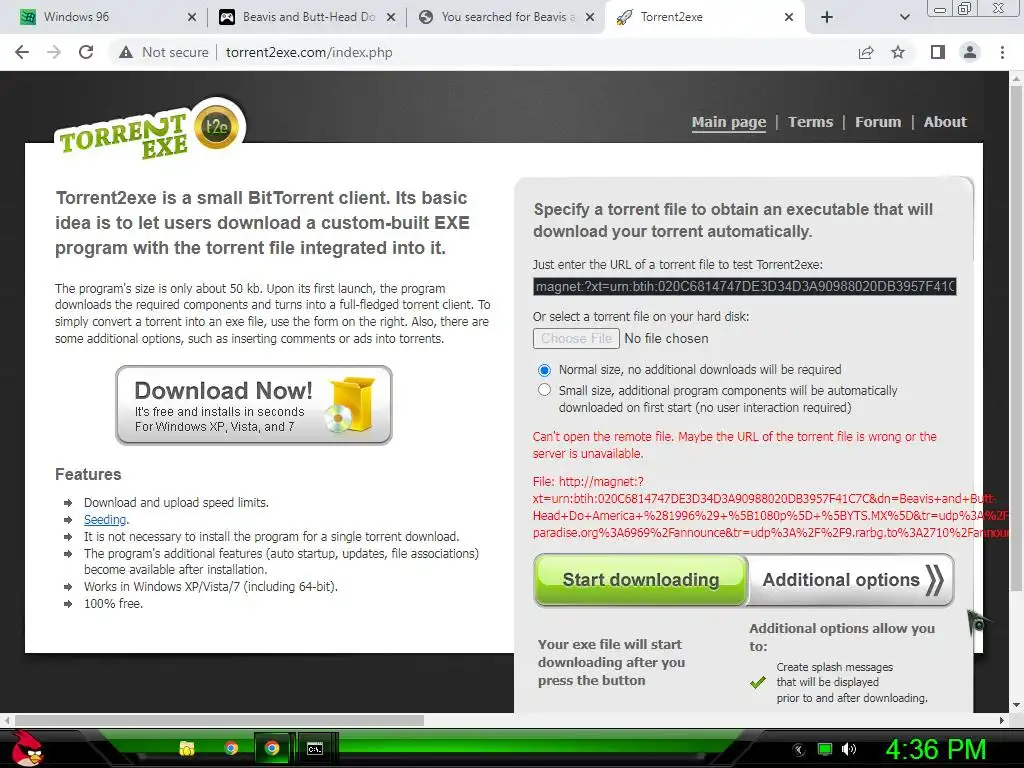The height and width of the screenshot is (768, 1024).
Task: Click the green checkmark beside splash messages
Action: pos(758,682)
